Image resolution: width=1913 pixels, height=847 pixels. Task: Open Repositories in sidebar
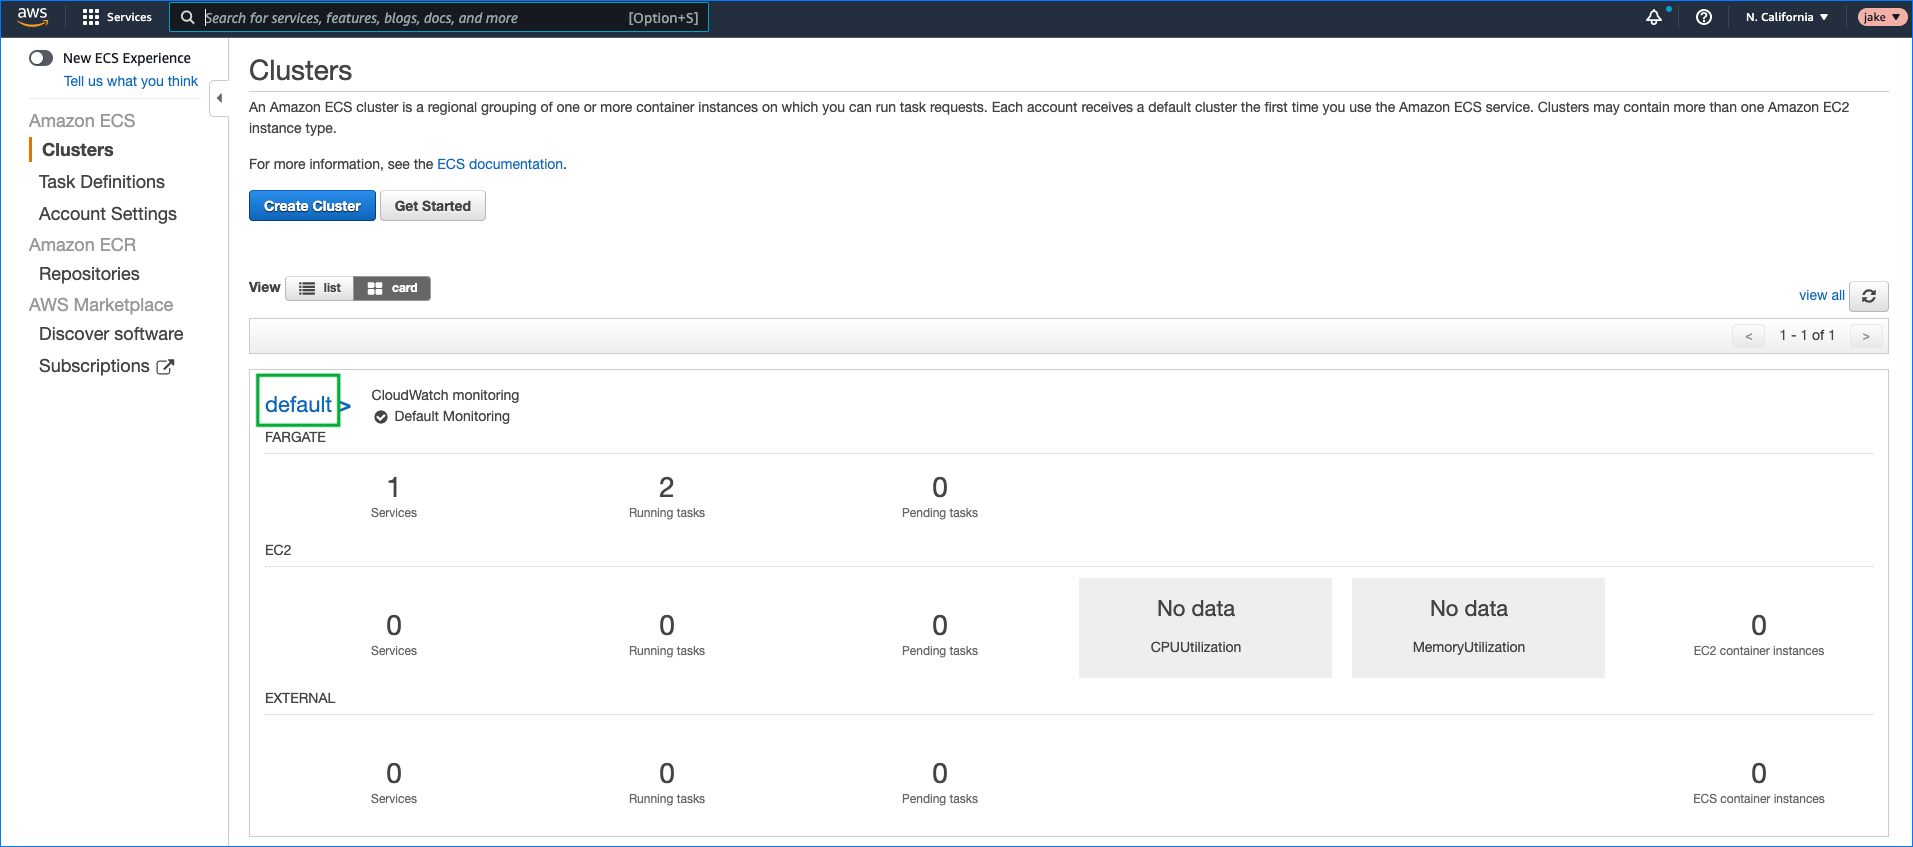(89, 274)
